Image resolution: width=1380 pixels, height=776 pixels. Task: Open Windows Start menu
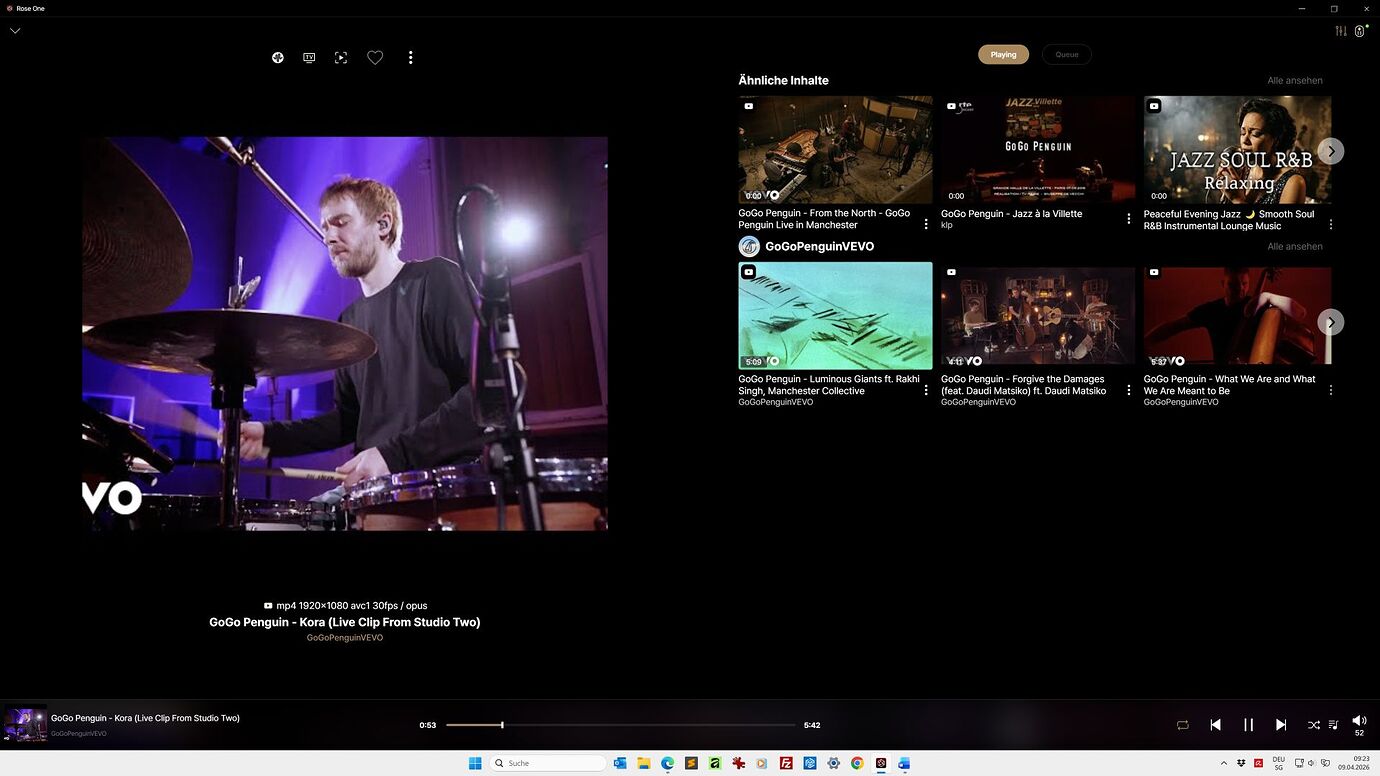475,763
